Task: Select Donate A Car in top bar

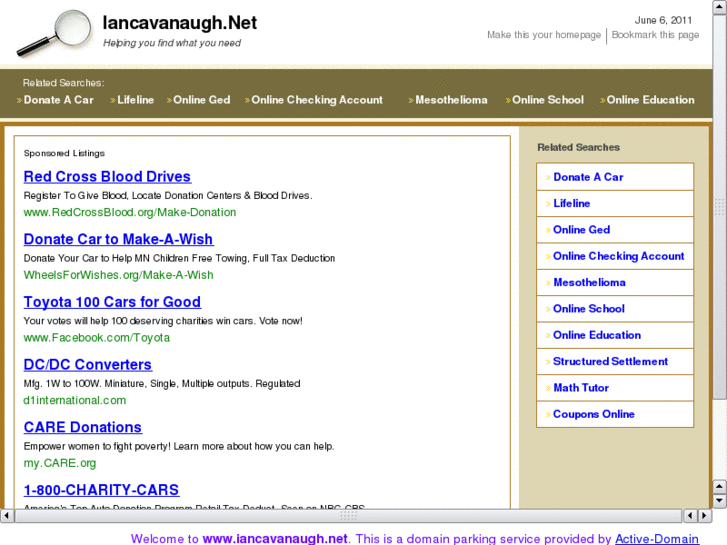Action: [x=58, y=100]
